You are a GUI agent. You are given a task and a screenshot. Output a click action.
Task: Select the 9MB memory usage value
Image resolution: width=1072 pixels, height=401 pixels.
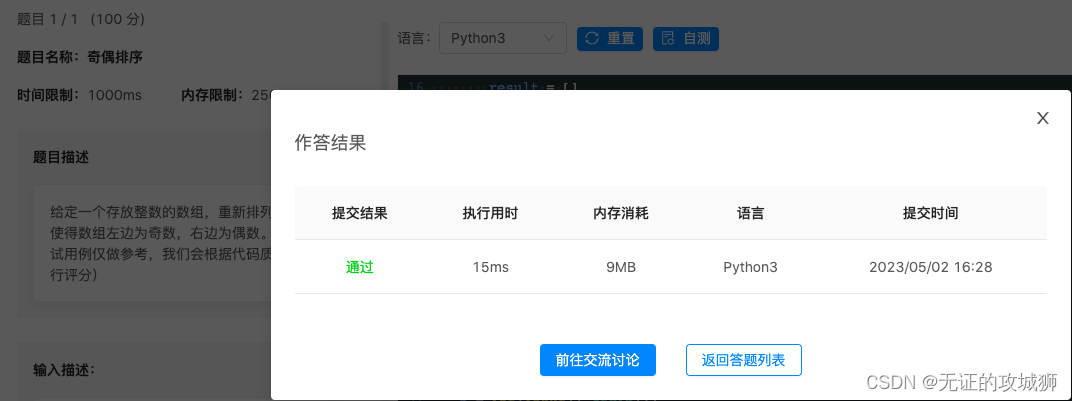621,267
